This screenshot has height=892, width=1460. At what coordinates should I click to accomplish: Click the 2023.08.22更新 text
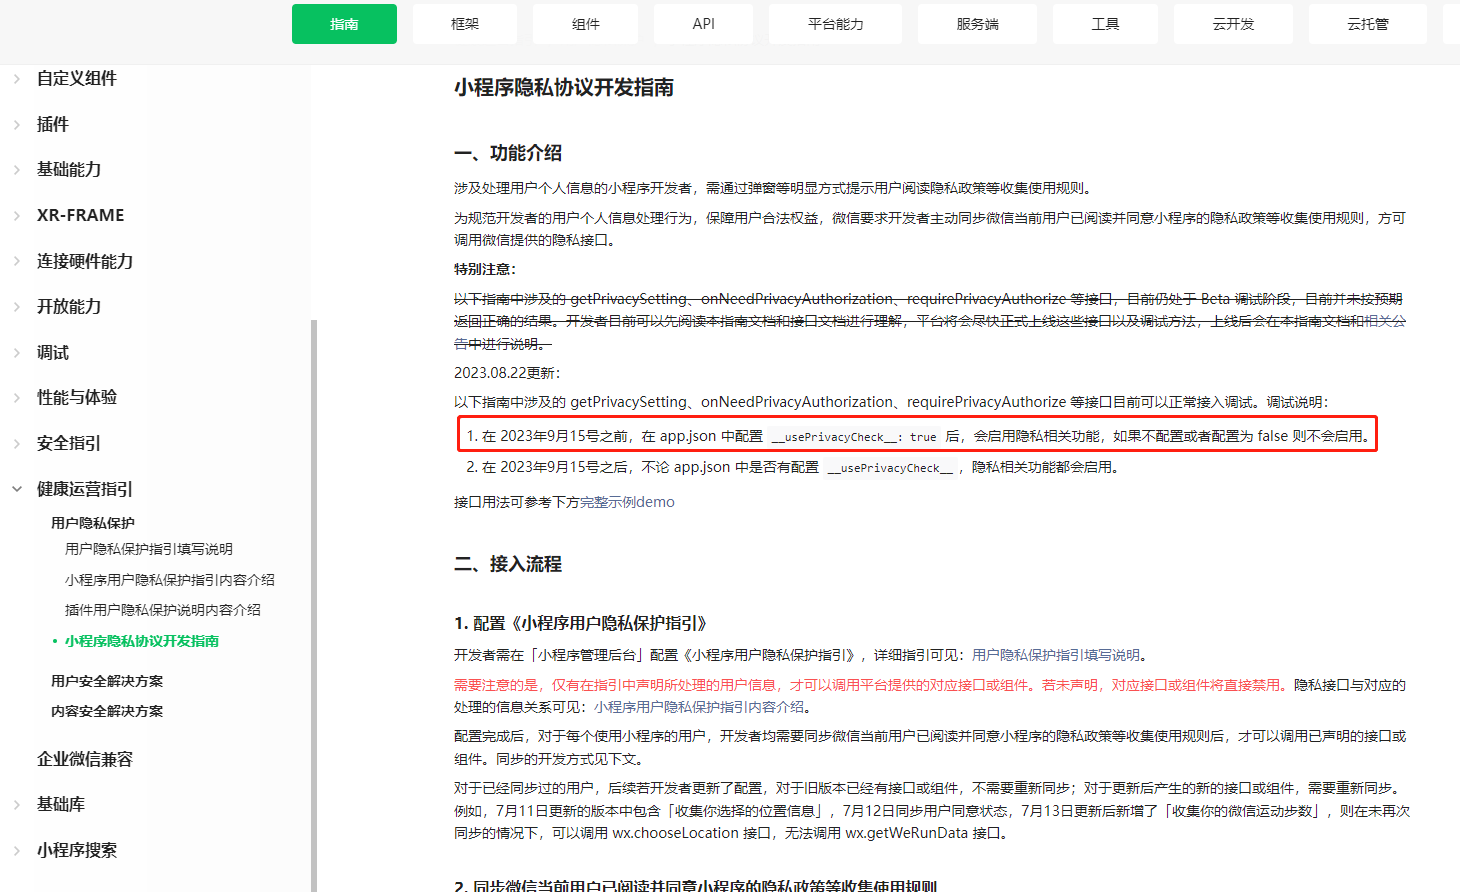(x=507, y=373)
